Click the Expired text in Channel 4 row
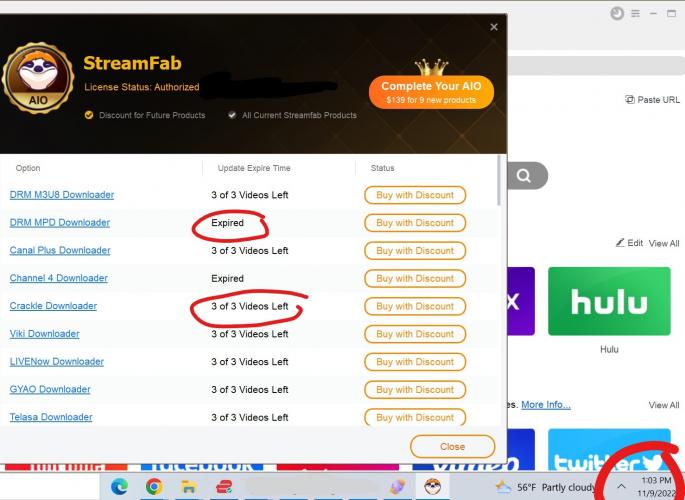 (228, 279)
